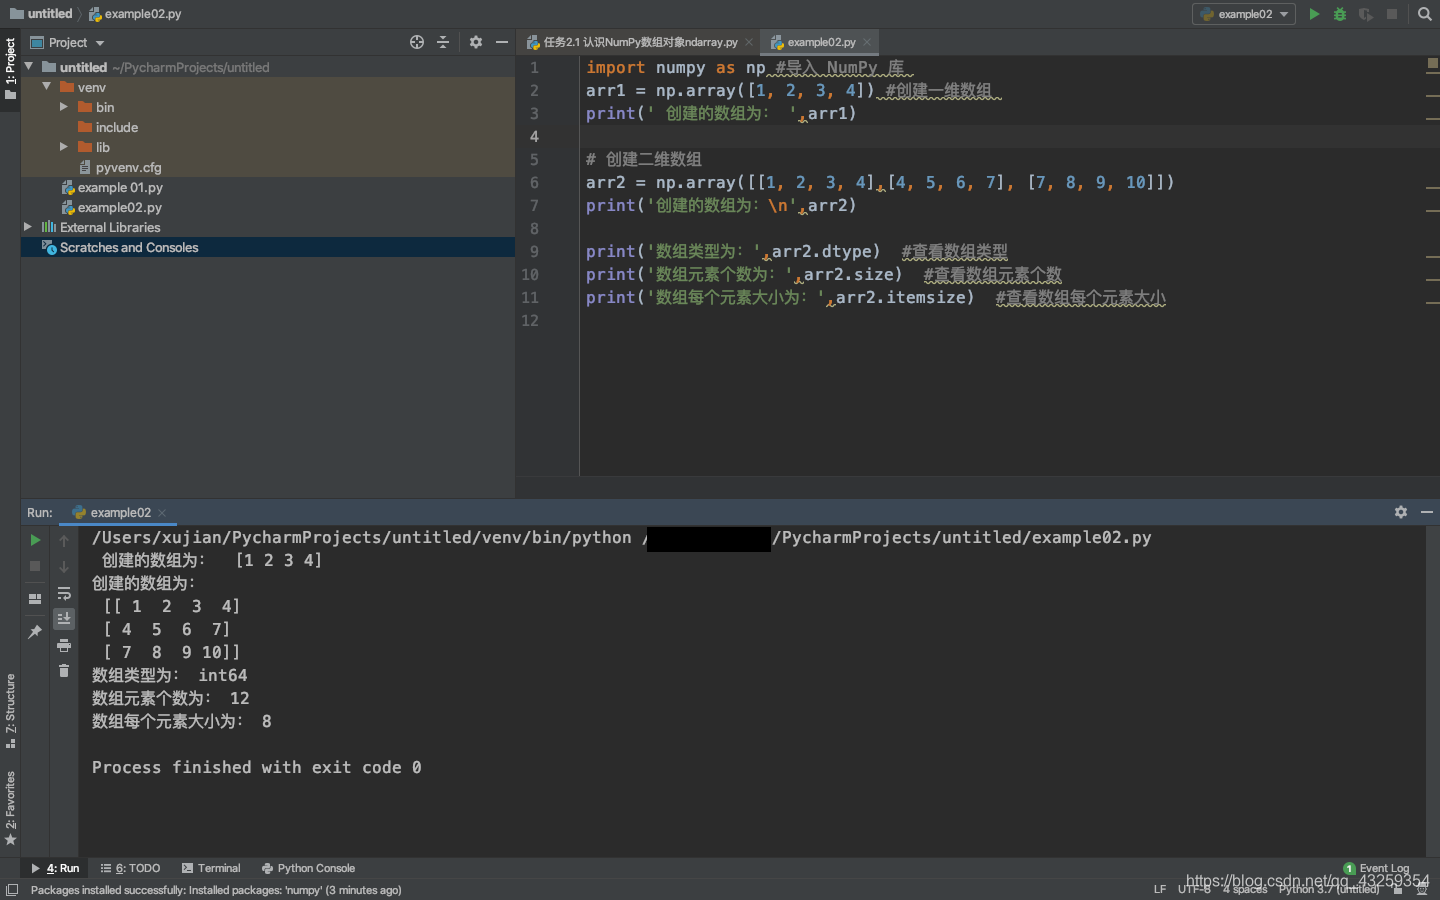Rerun the program from the Run panel
Screen dimensions: 1440x900
(x=35, y=538)
